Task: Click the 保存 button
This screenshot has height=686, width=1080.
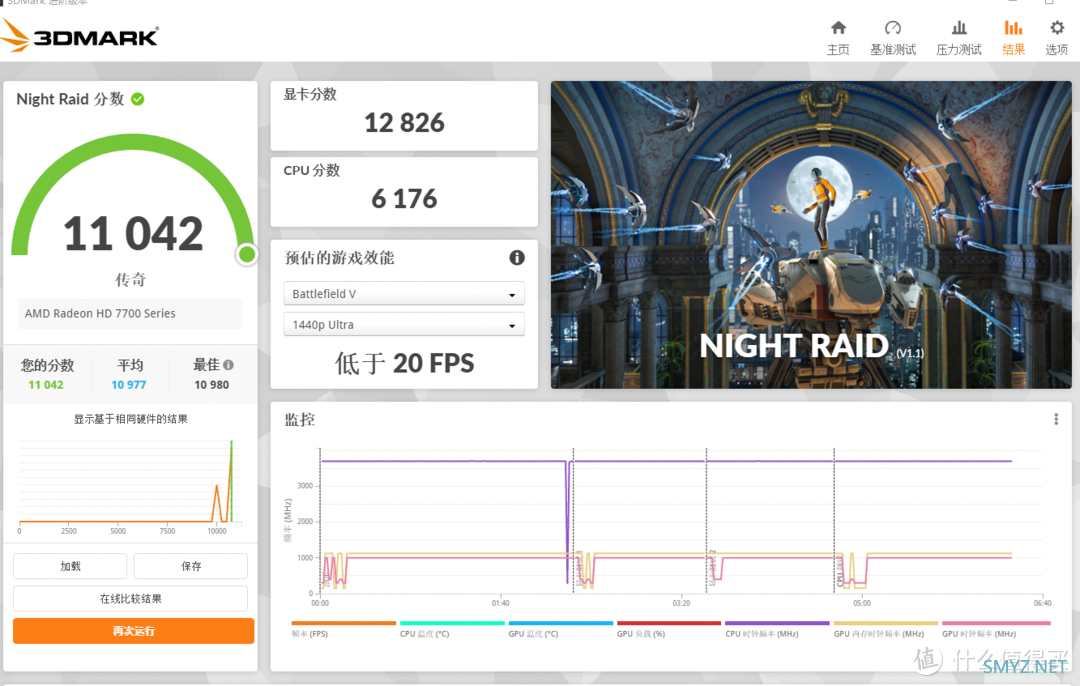Action: (191, 566)
